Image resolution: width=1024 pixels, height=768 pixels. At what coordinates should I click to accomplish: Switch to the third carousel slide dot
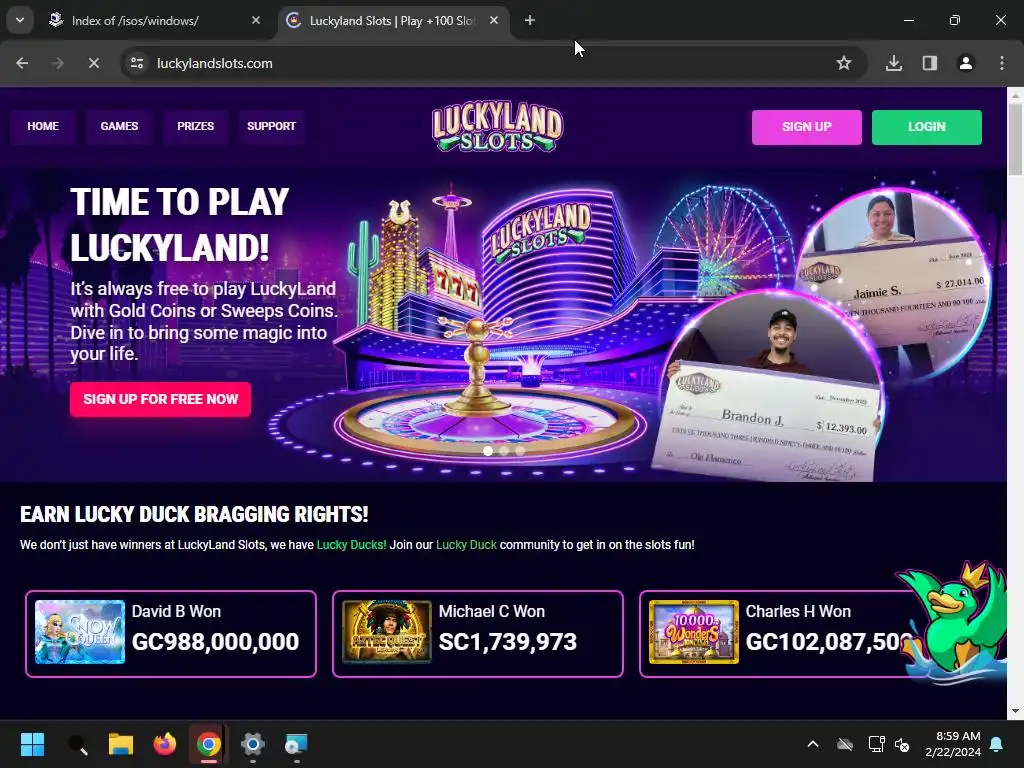click(520, 451)
